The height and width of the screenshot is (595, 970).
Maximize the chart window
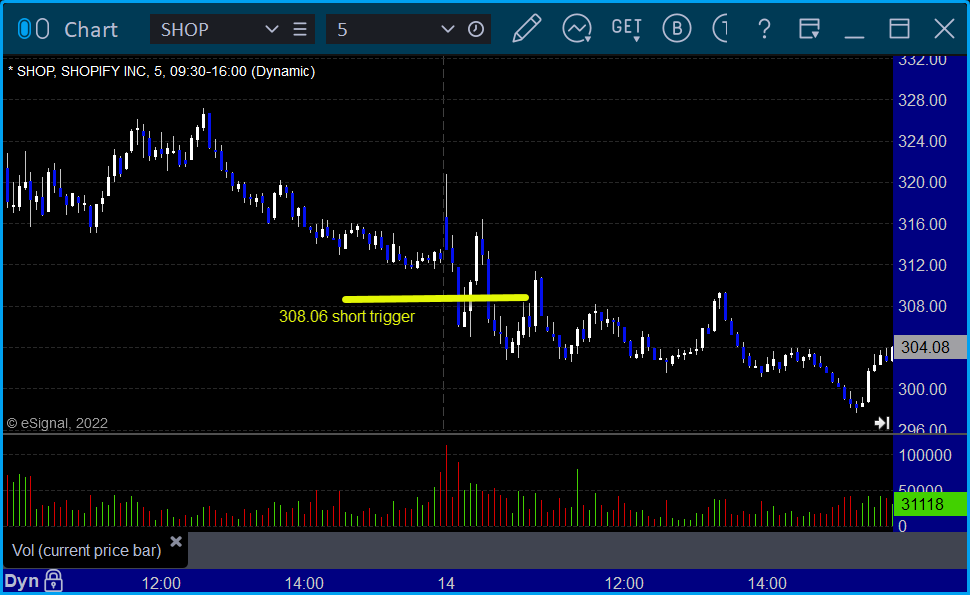[899, 29]
